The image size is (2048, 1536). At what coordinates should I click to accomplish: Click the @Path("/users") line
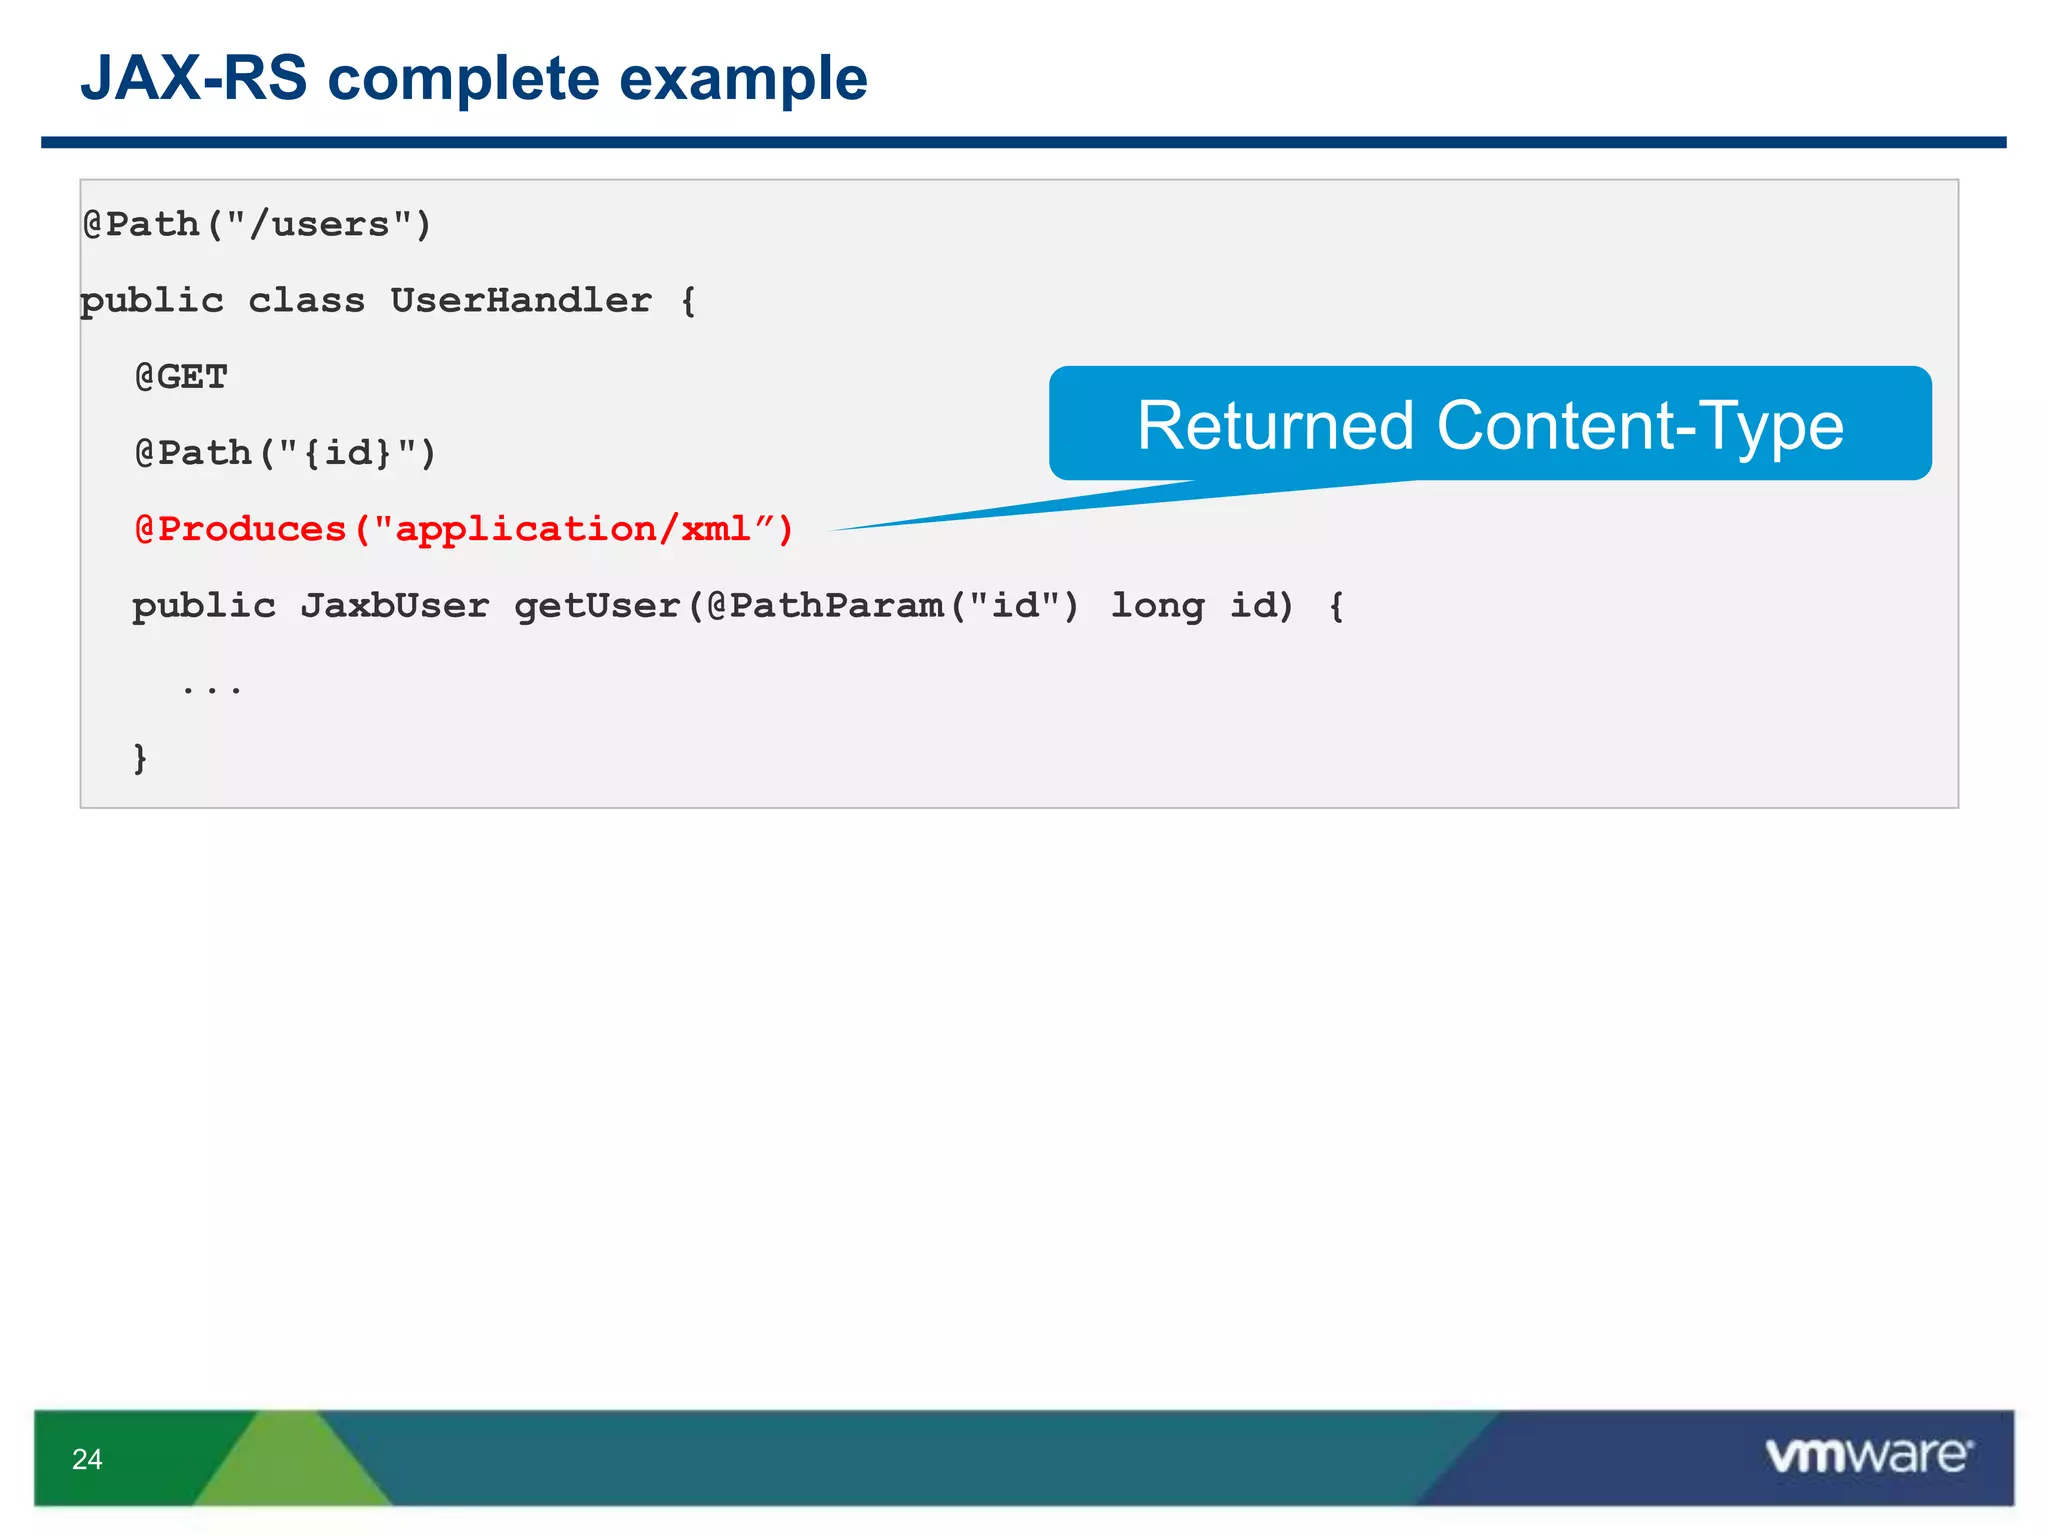pyautogui.click(x=257, y=224)
